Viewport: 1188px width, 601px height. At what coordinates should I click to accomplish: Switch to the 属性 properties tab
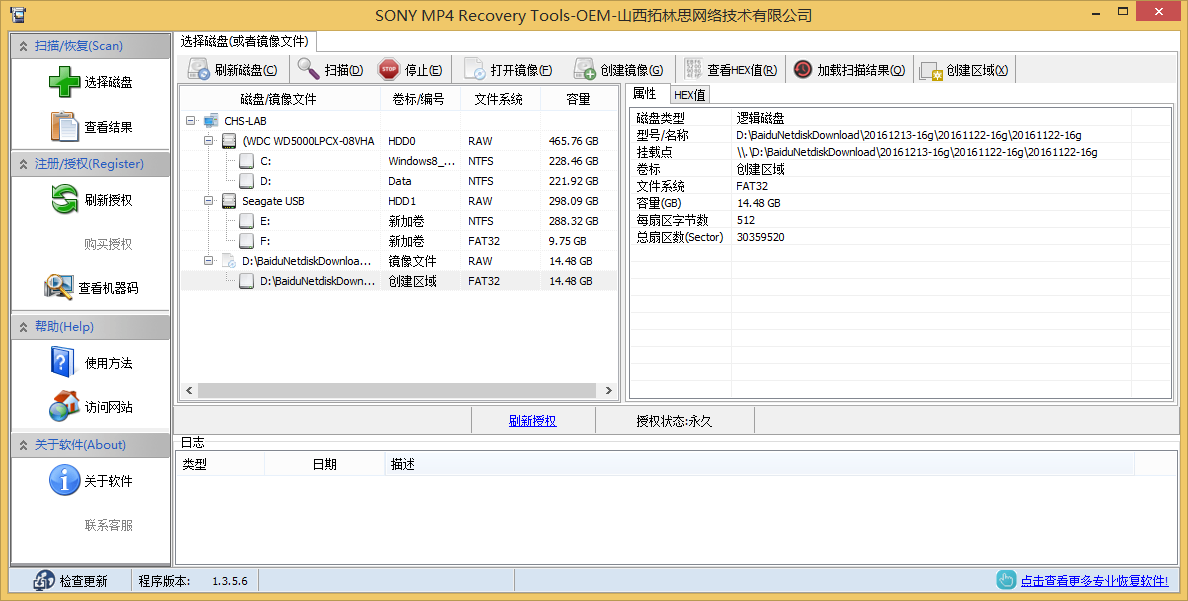click(x=645, y=93)
